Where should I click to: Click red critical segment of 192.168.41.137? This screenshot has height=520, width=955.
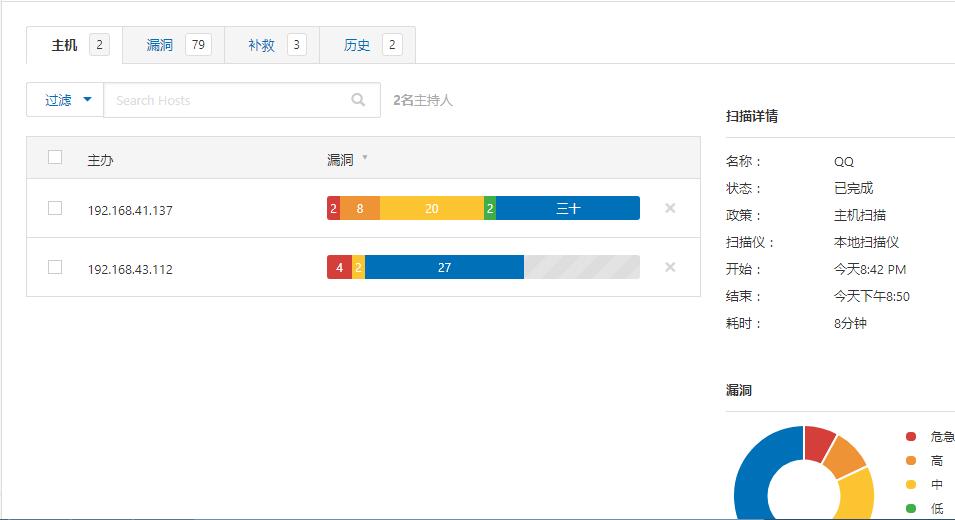point(333,208)
